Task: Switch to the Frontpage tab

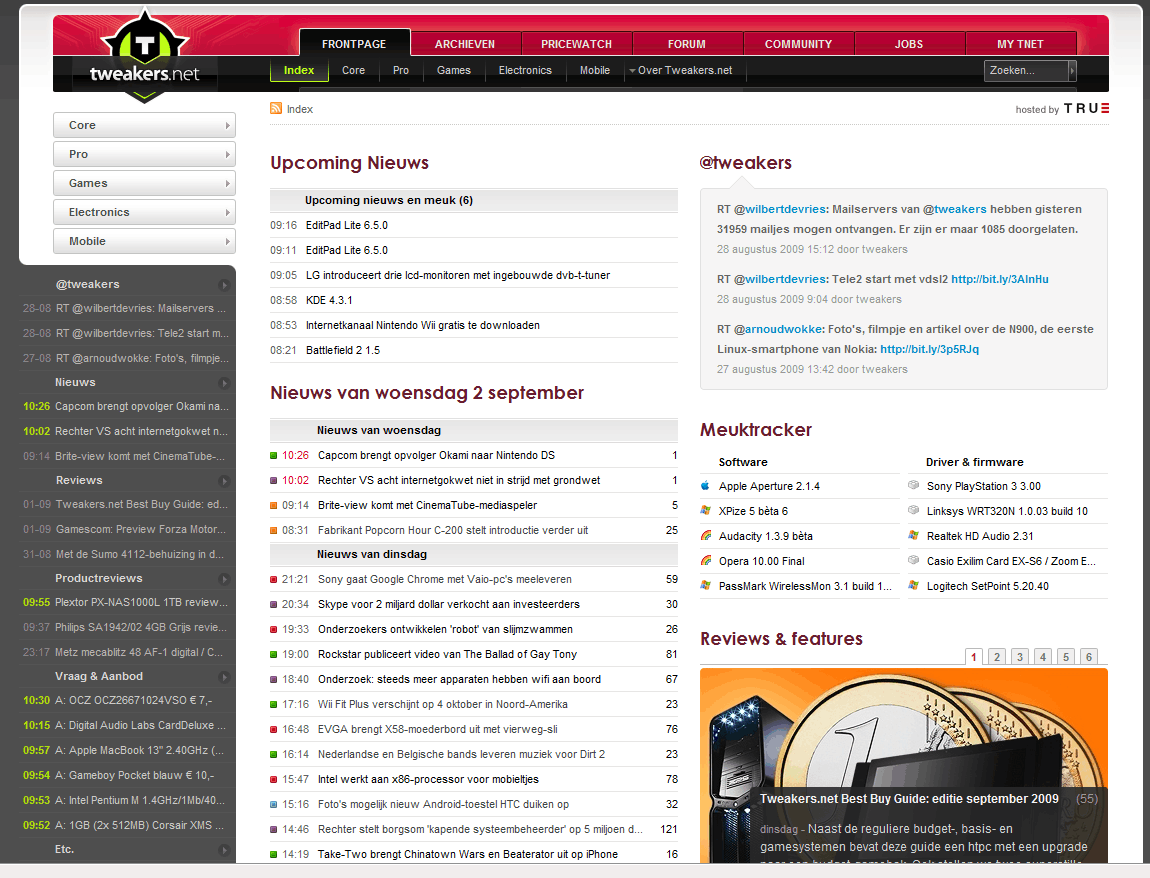Action: (x=354, y=43)
